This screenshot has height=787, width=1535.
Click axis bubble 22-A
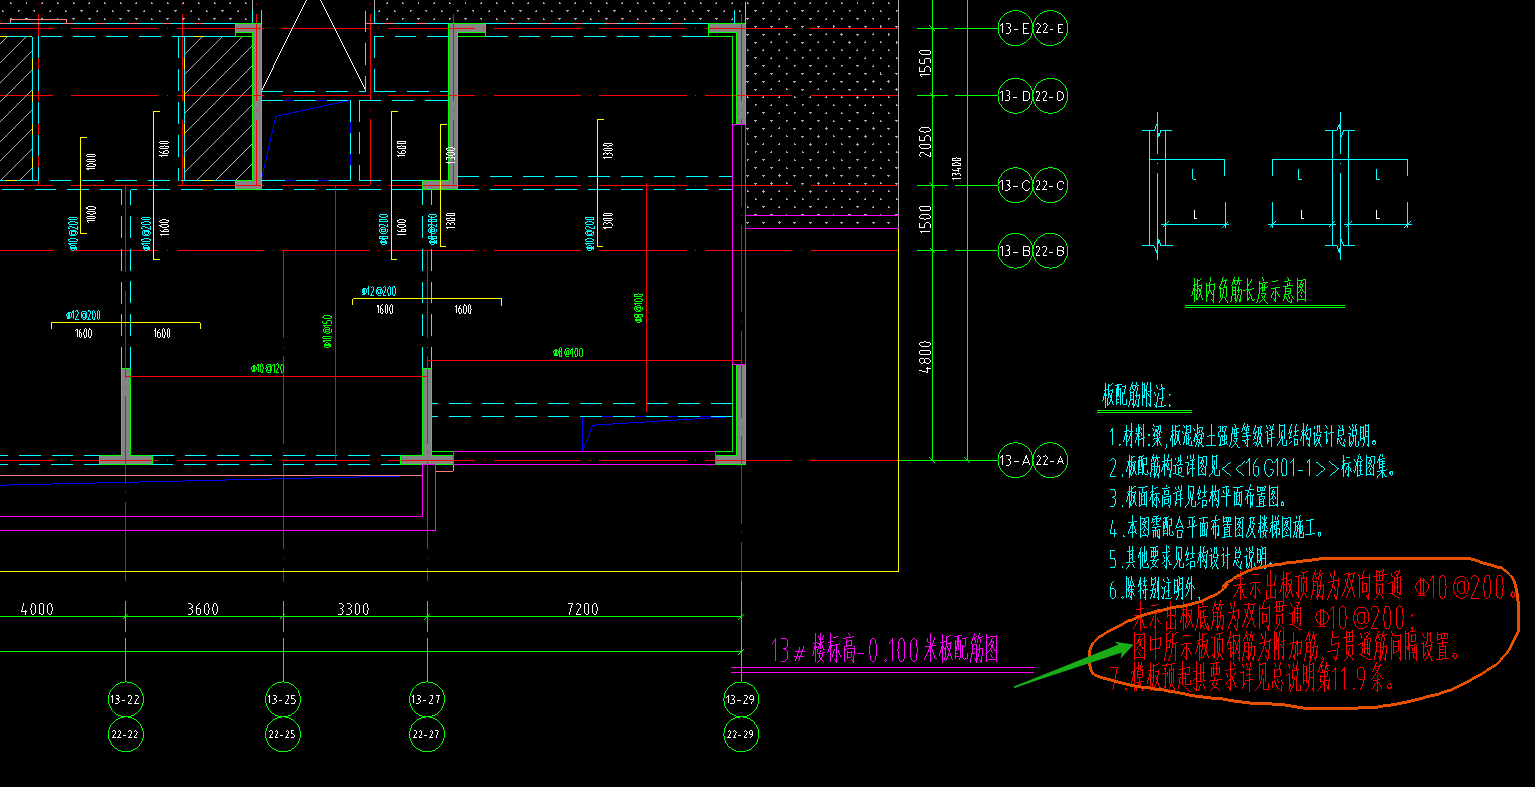tap(1050, 461)
